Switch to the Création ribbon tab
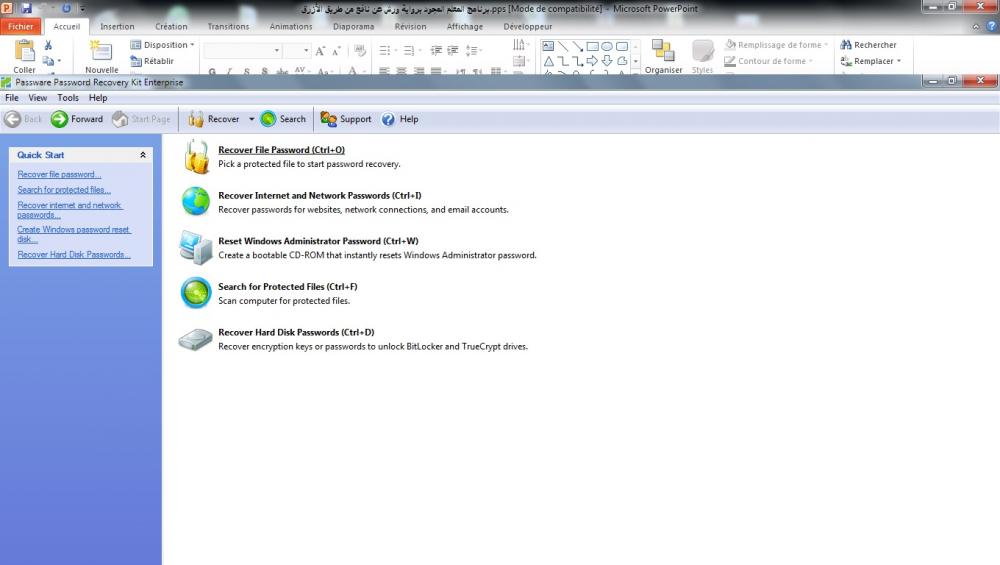The image size is (1000, 565). (171, 27)
